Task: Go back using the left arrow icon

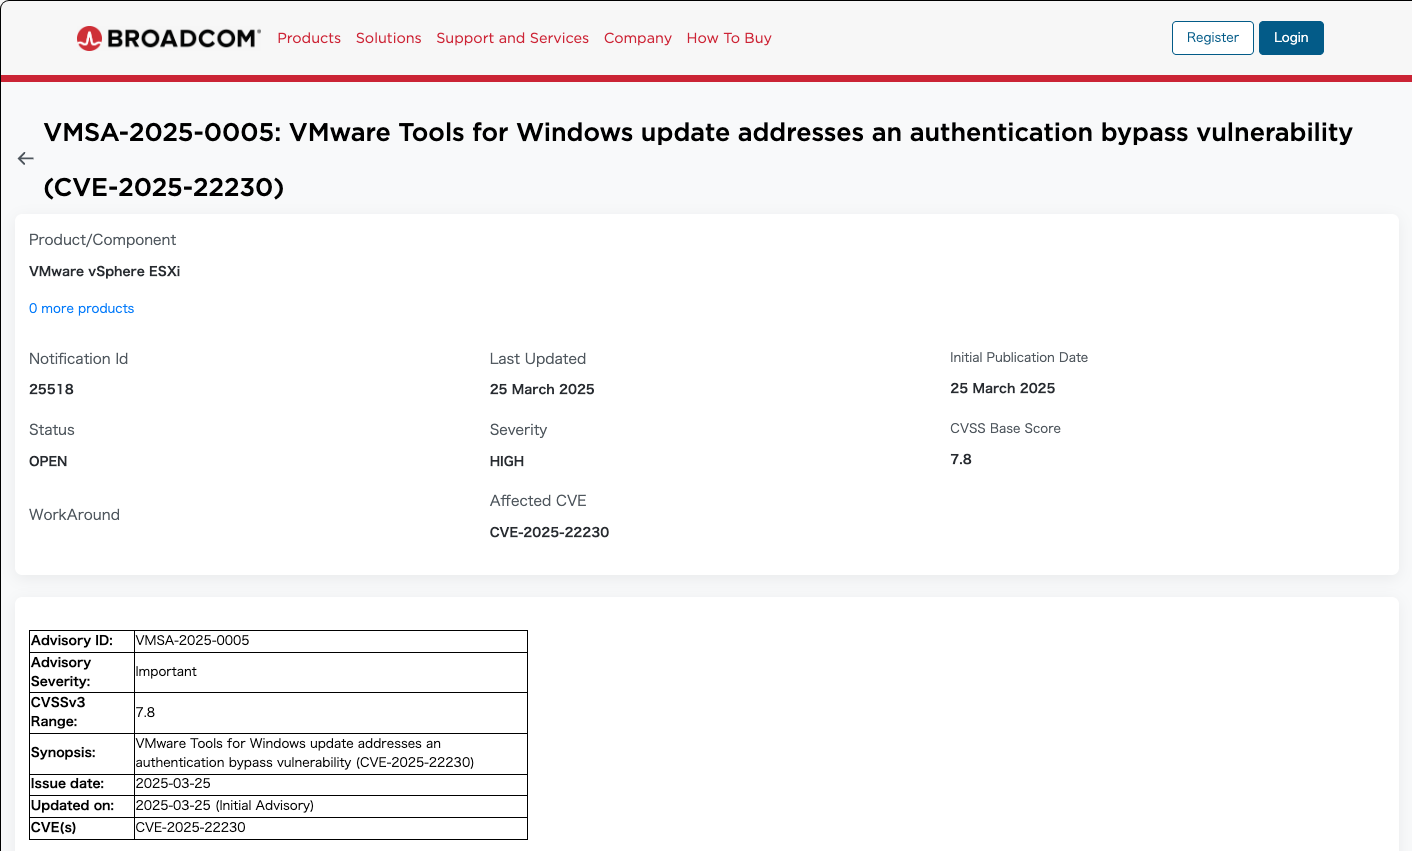Action: pyautogui.click(x=26, y=158)
